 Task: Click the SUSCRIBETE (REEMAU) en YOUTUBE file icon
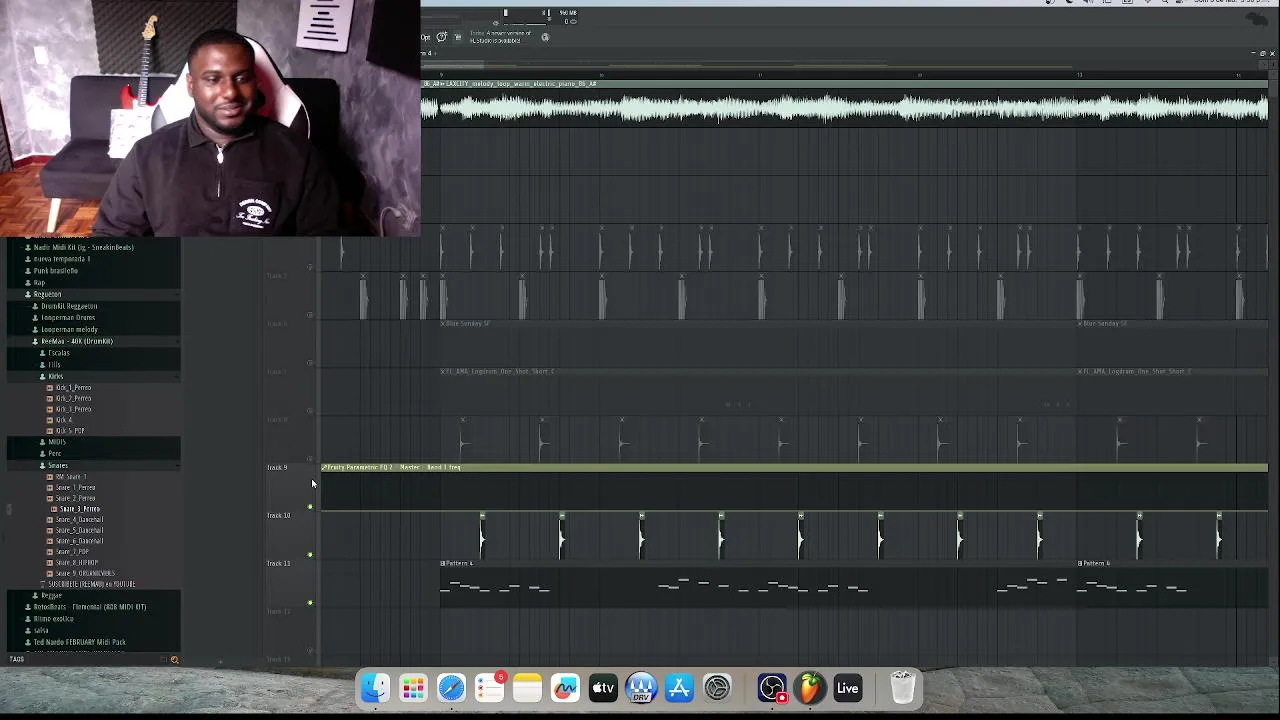43,584
